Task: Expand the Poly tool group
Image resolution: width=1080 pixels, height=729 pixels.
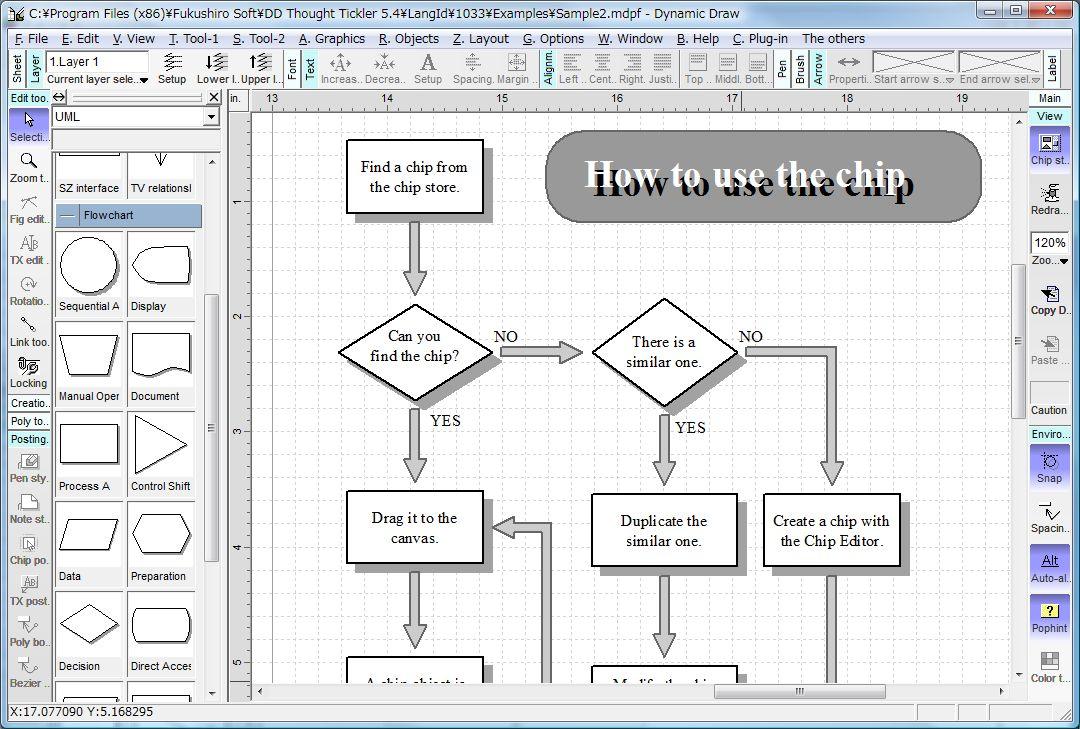Action: pos(29,421)
